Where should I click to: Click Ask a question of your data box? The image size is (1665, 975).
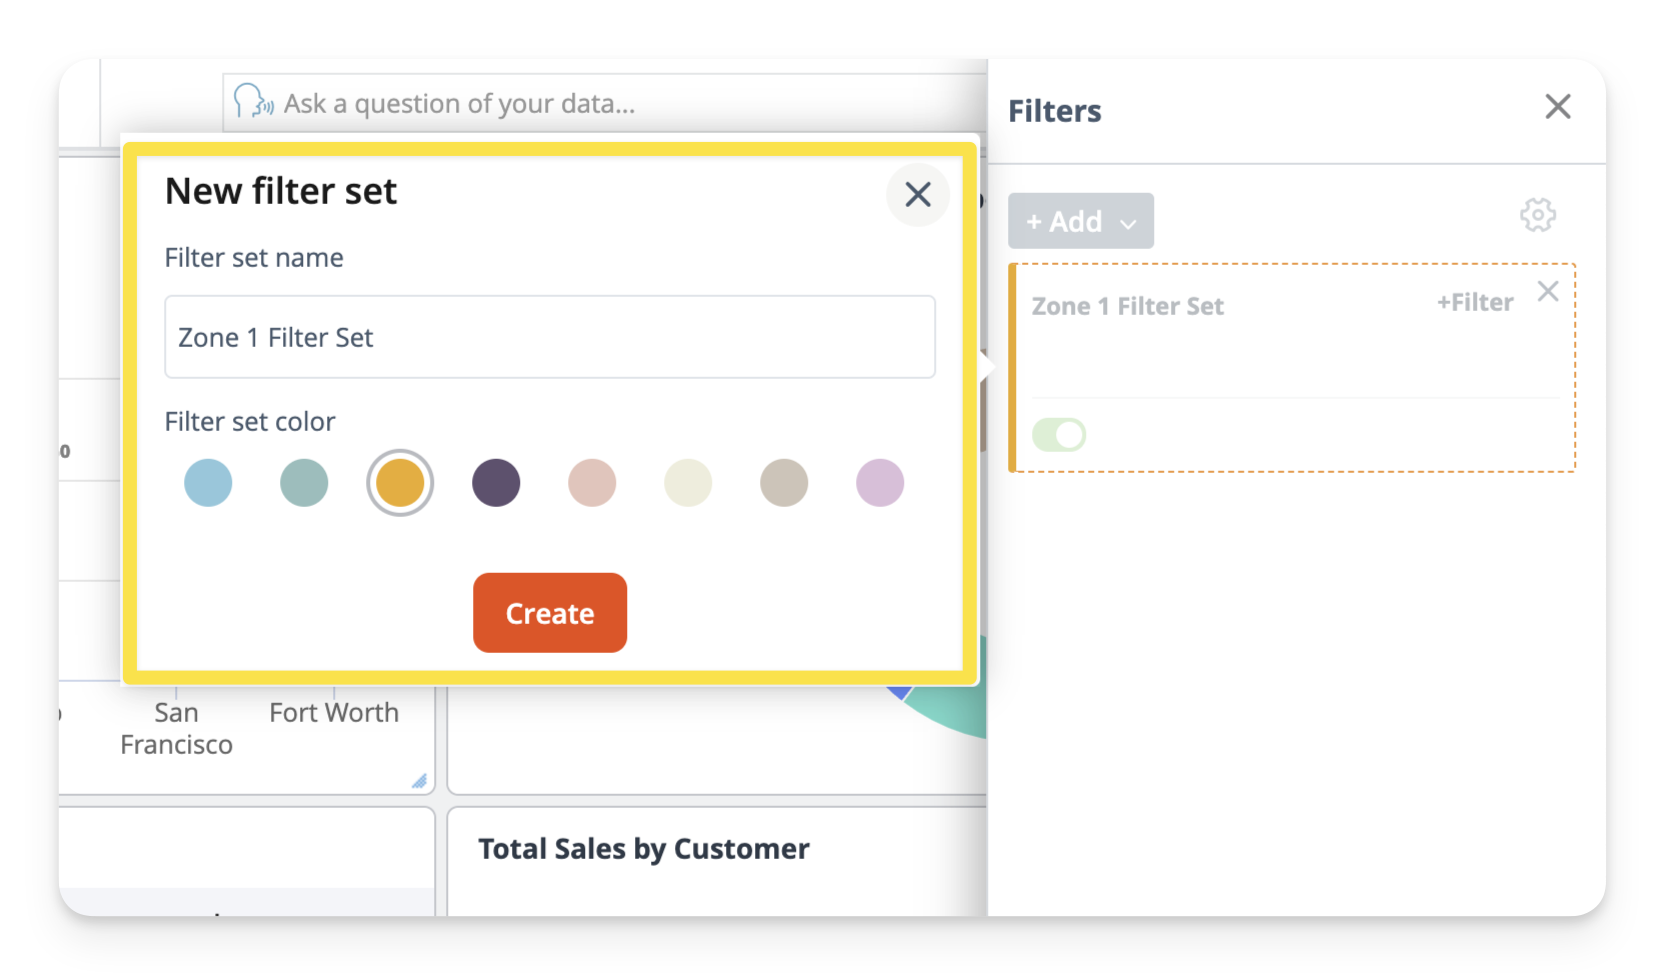tap(604, 103)
